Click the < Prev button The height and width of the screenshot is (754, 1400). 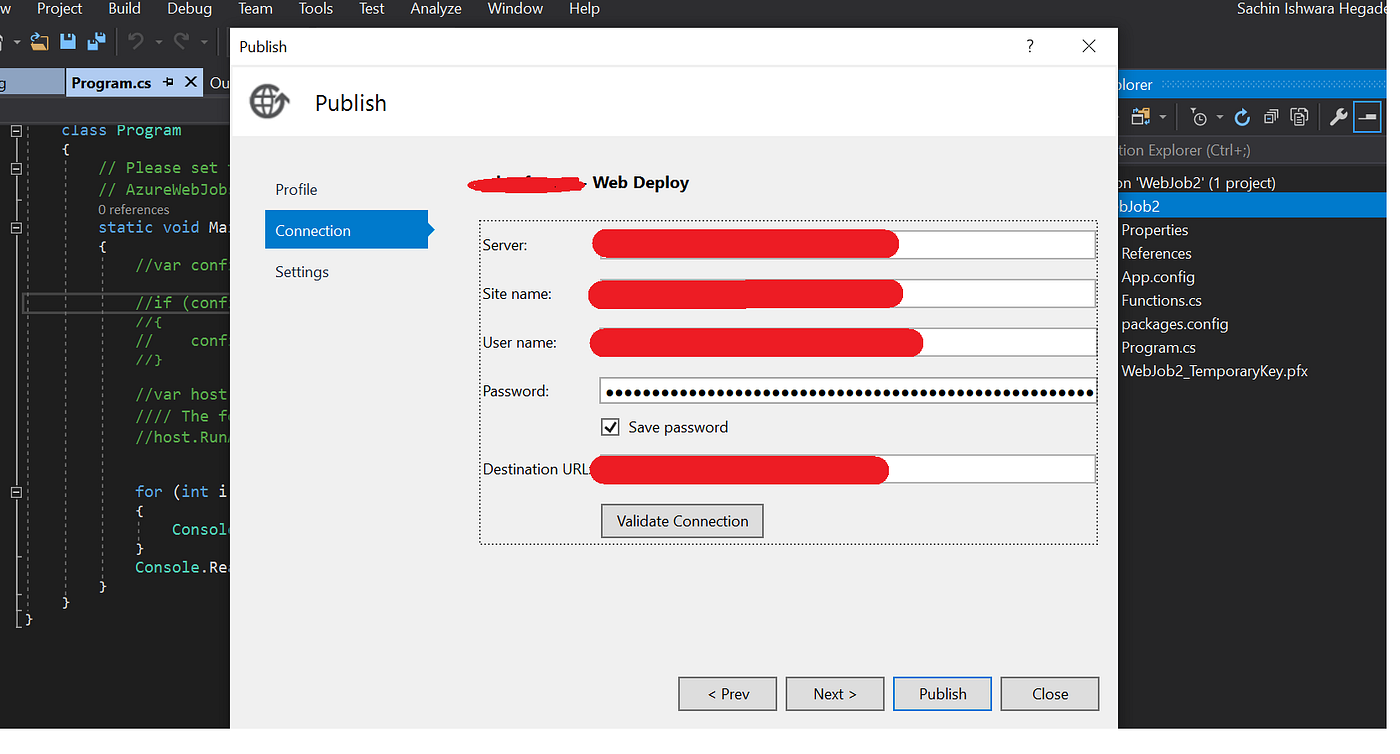pyautogui.click(x=728, y=693)
